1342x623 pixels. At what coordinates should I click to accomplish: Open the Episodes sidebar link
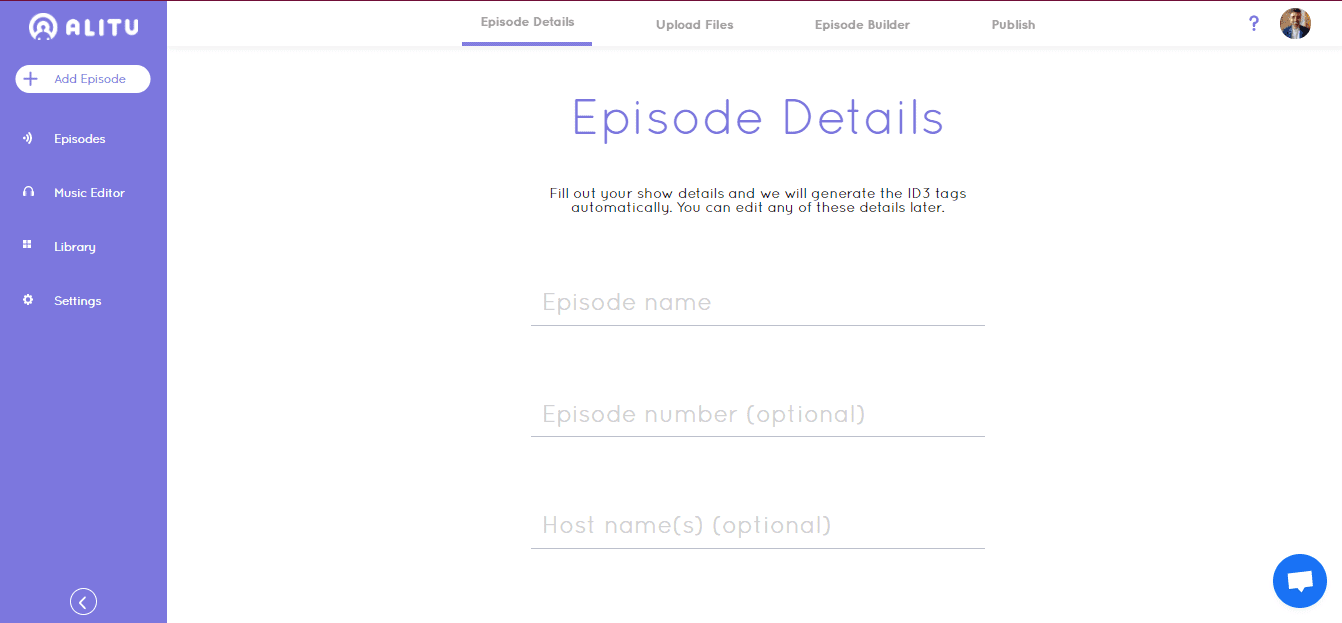tap(80, 139)
